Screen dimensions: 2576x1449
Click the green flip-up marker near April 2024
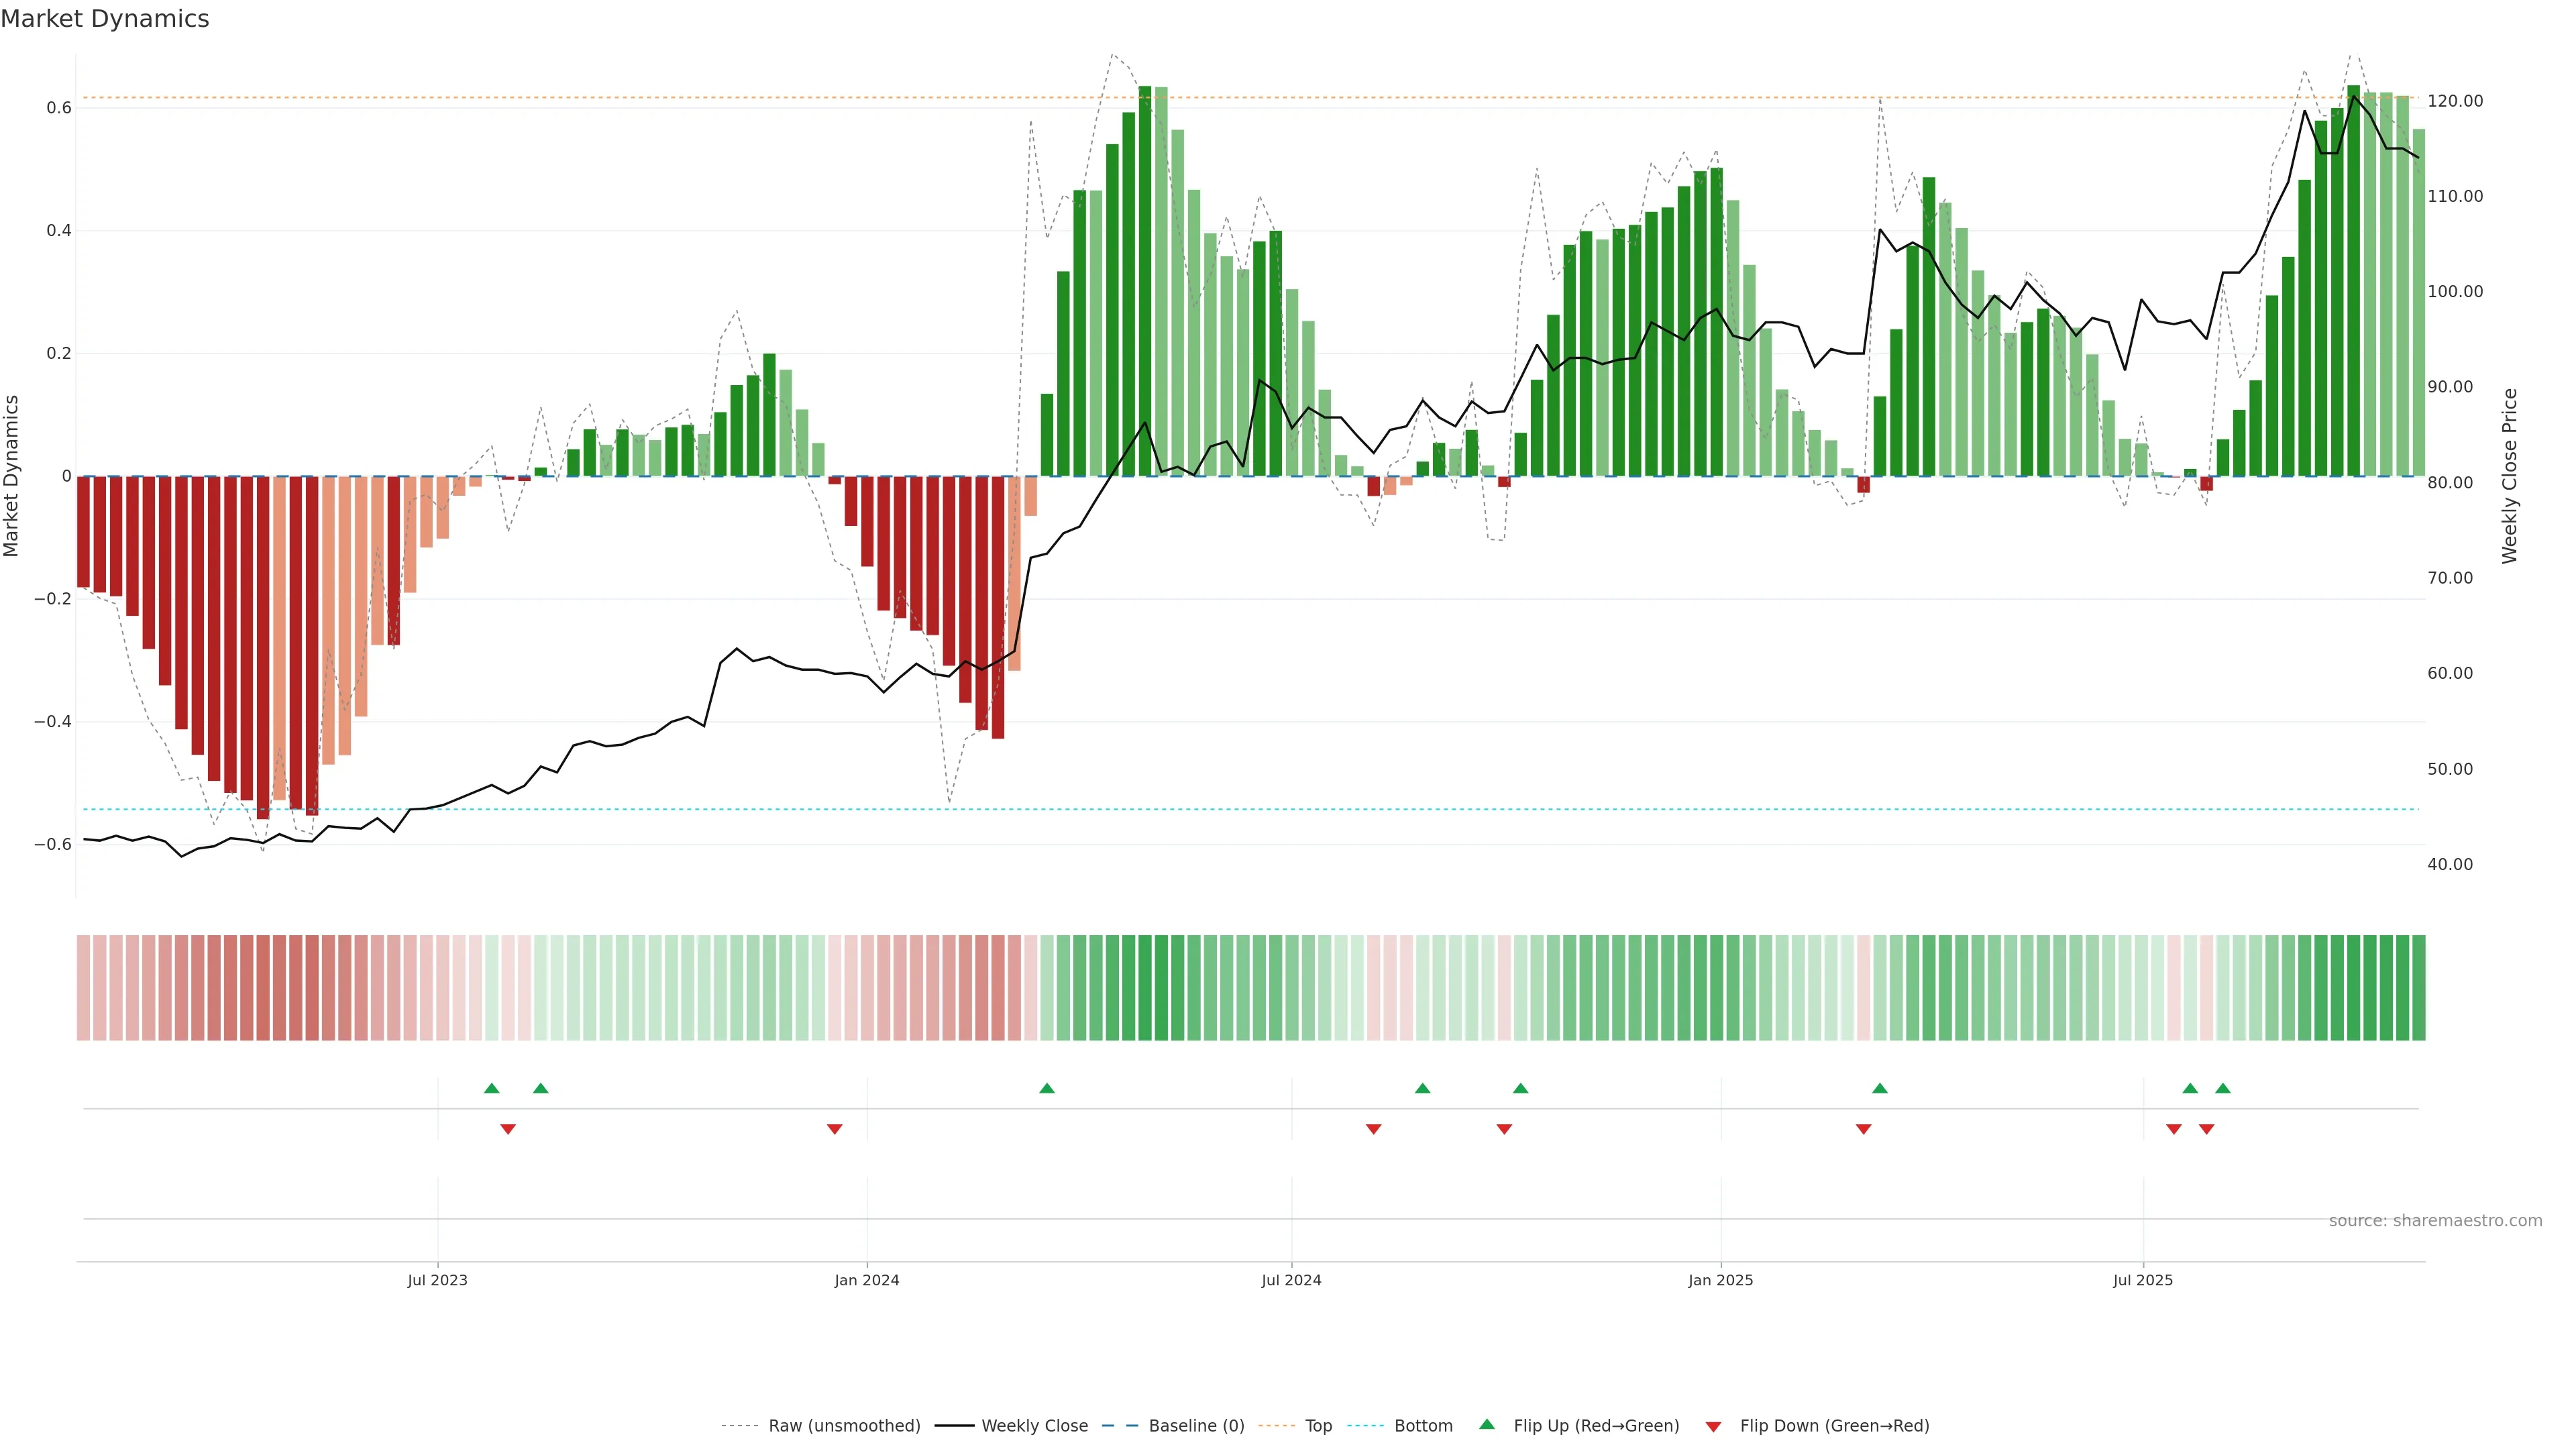tap(1046, 1088)
